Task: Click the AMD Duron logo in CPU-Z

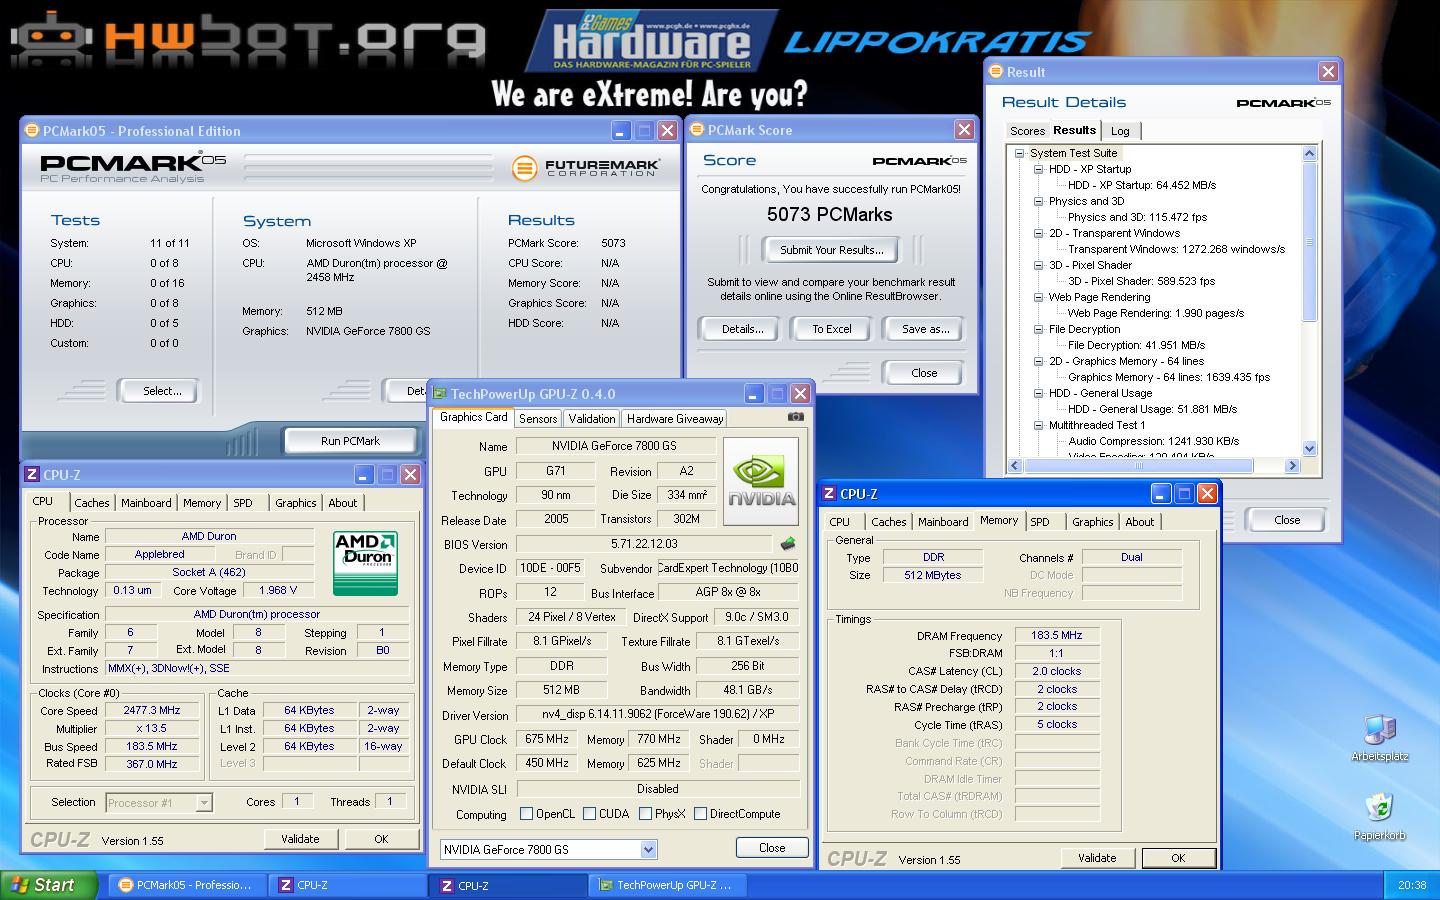Action: click(x=365, y=563)
